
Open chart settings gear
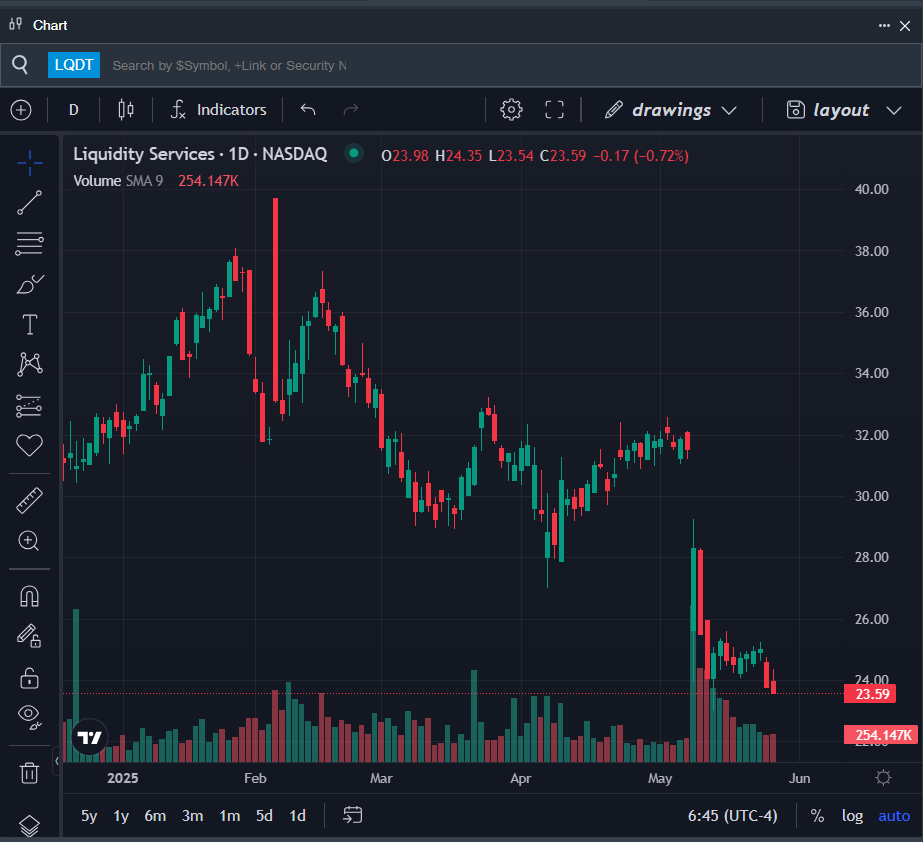click(x=511, y=110)
